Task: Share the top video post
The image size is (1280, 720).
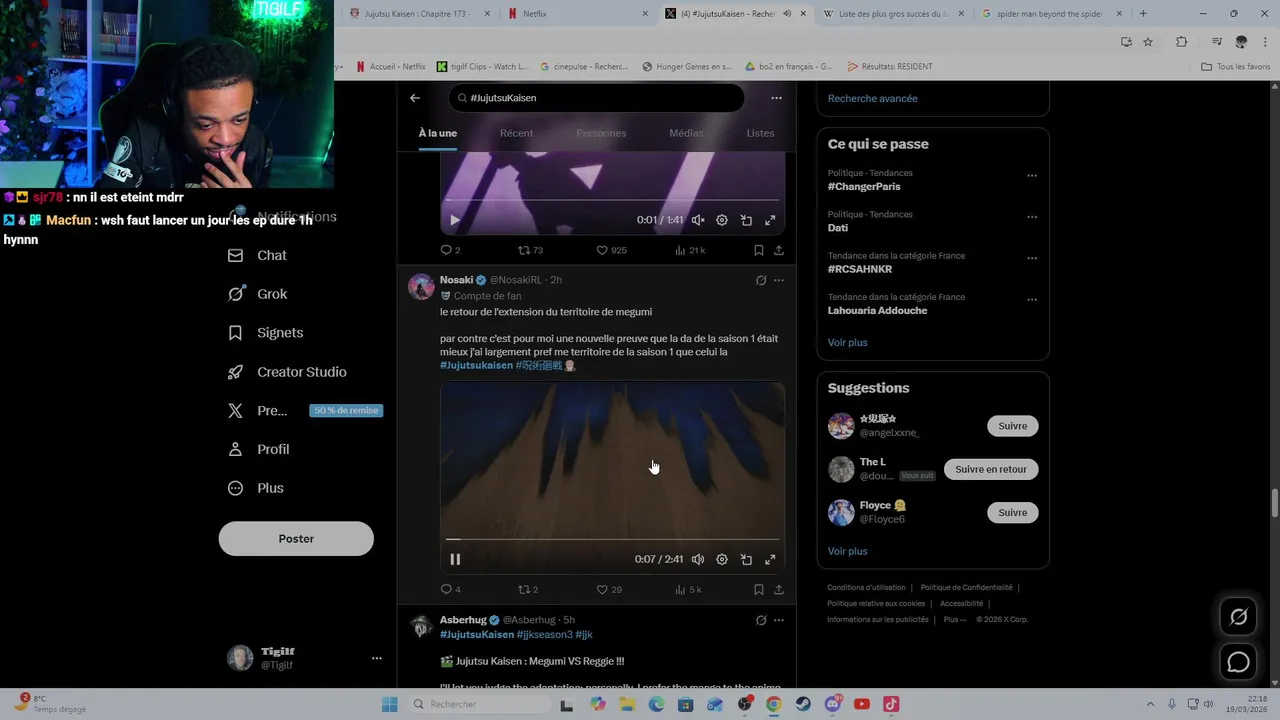Action: point(779,250)
